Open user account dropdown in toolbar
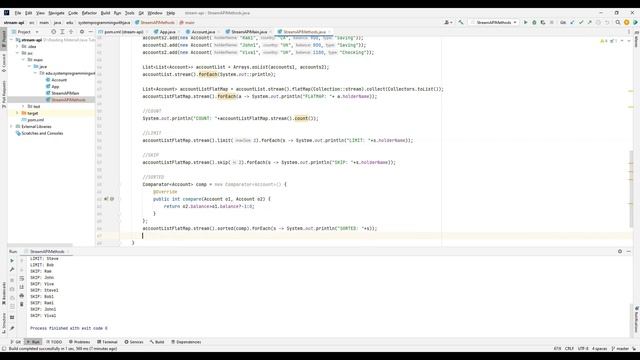Viewport: 640px width, 360px height. point(448,22)
